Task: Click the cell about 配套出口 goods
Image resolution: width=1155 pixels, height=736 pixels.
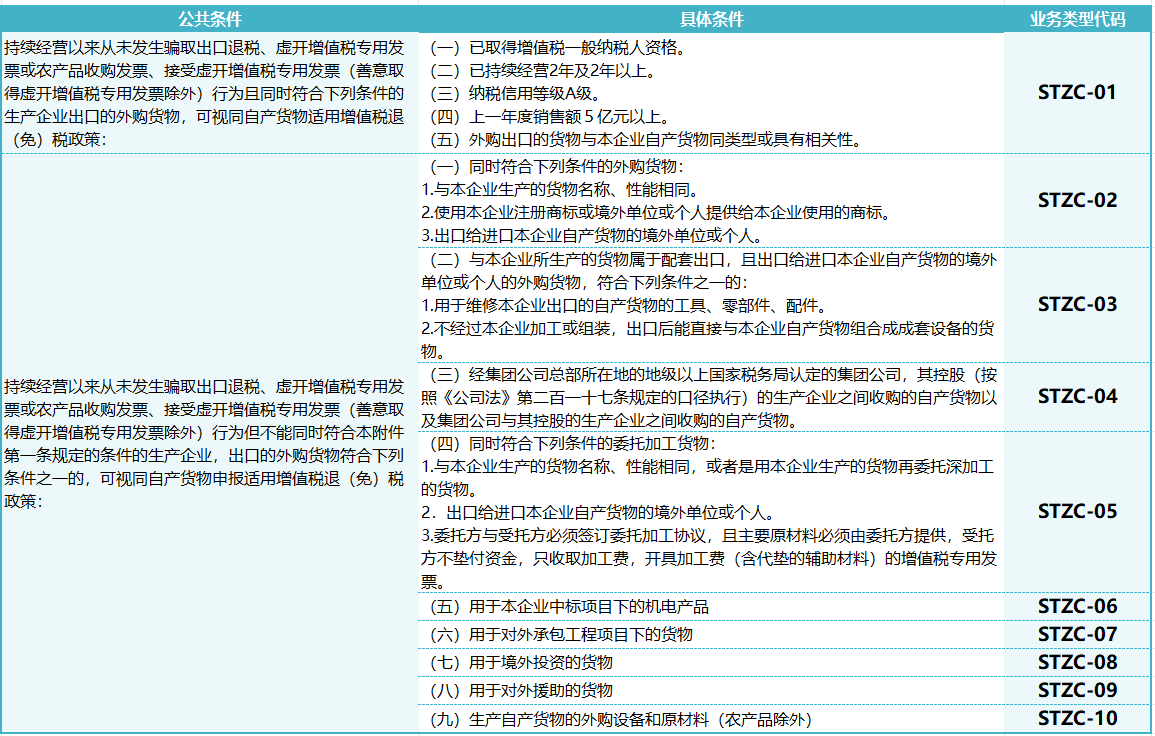Action: [x=711, y=304]
